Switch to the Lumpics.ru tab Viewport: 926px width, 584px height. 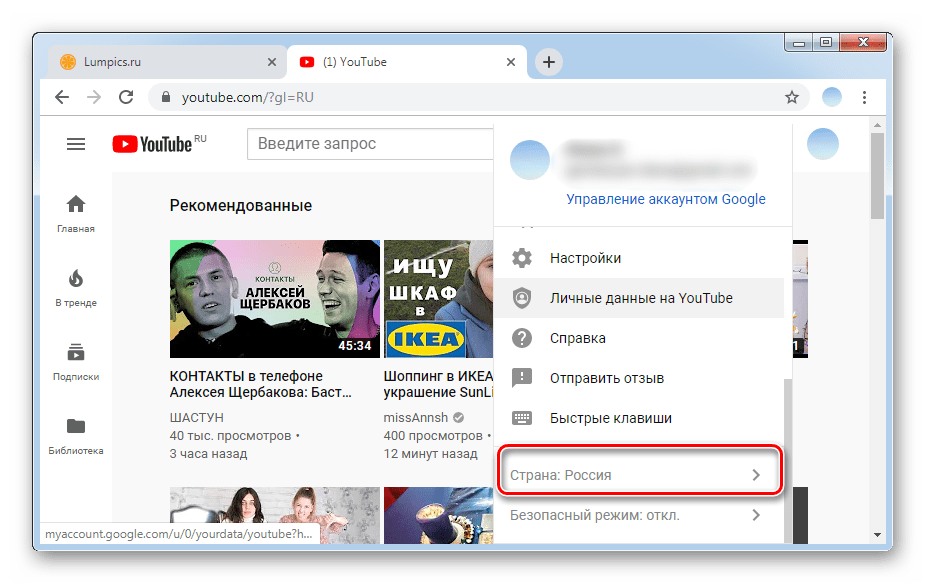(x=160, y=62)
